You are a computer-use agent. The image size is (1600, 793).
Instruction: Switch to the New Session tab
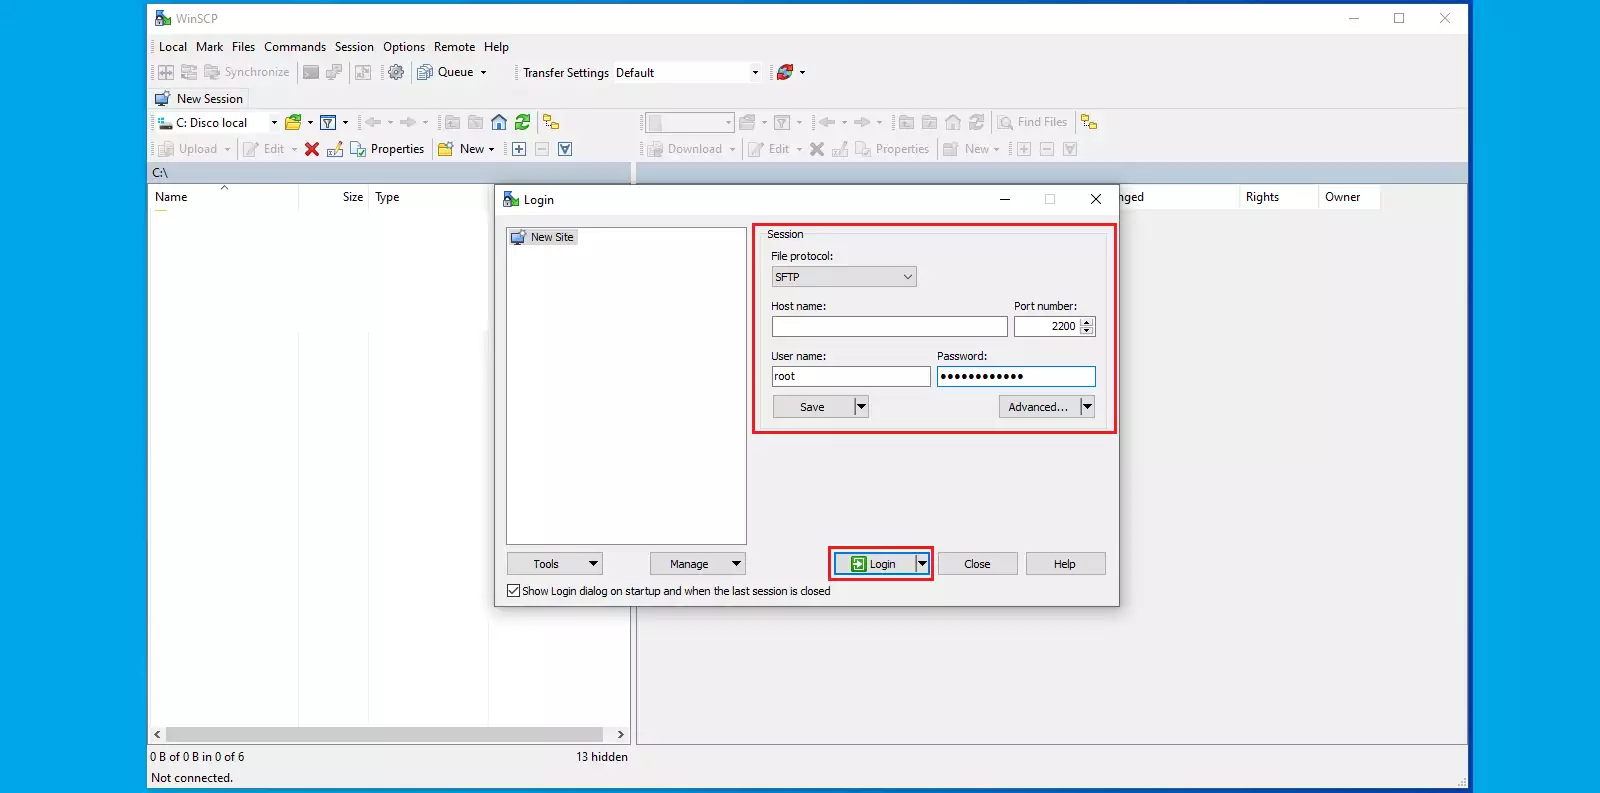click(199, 99)
